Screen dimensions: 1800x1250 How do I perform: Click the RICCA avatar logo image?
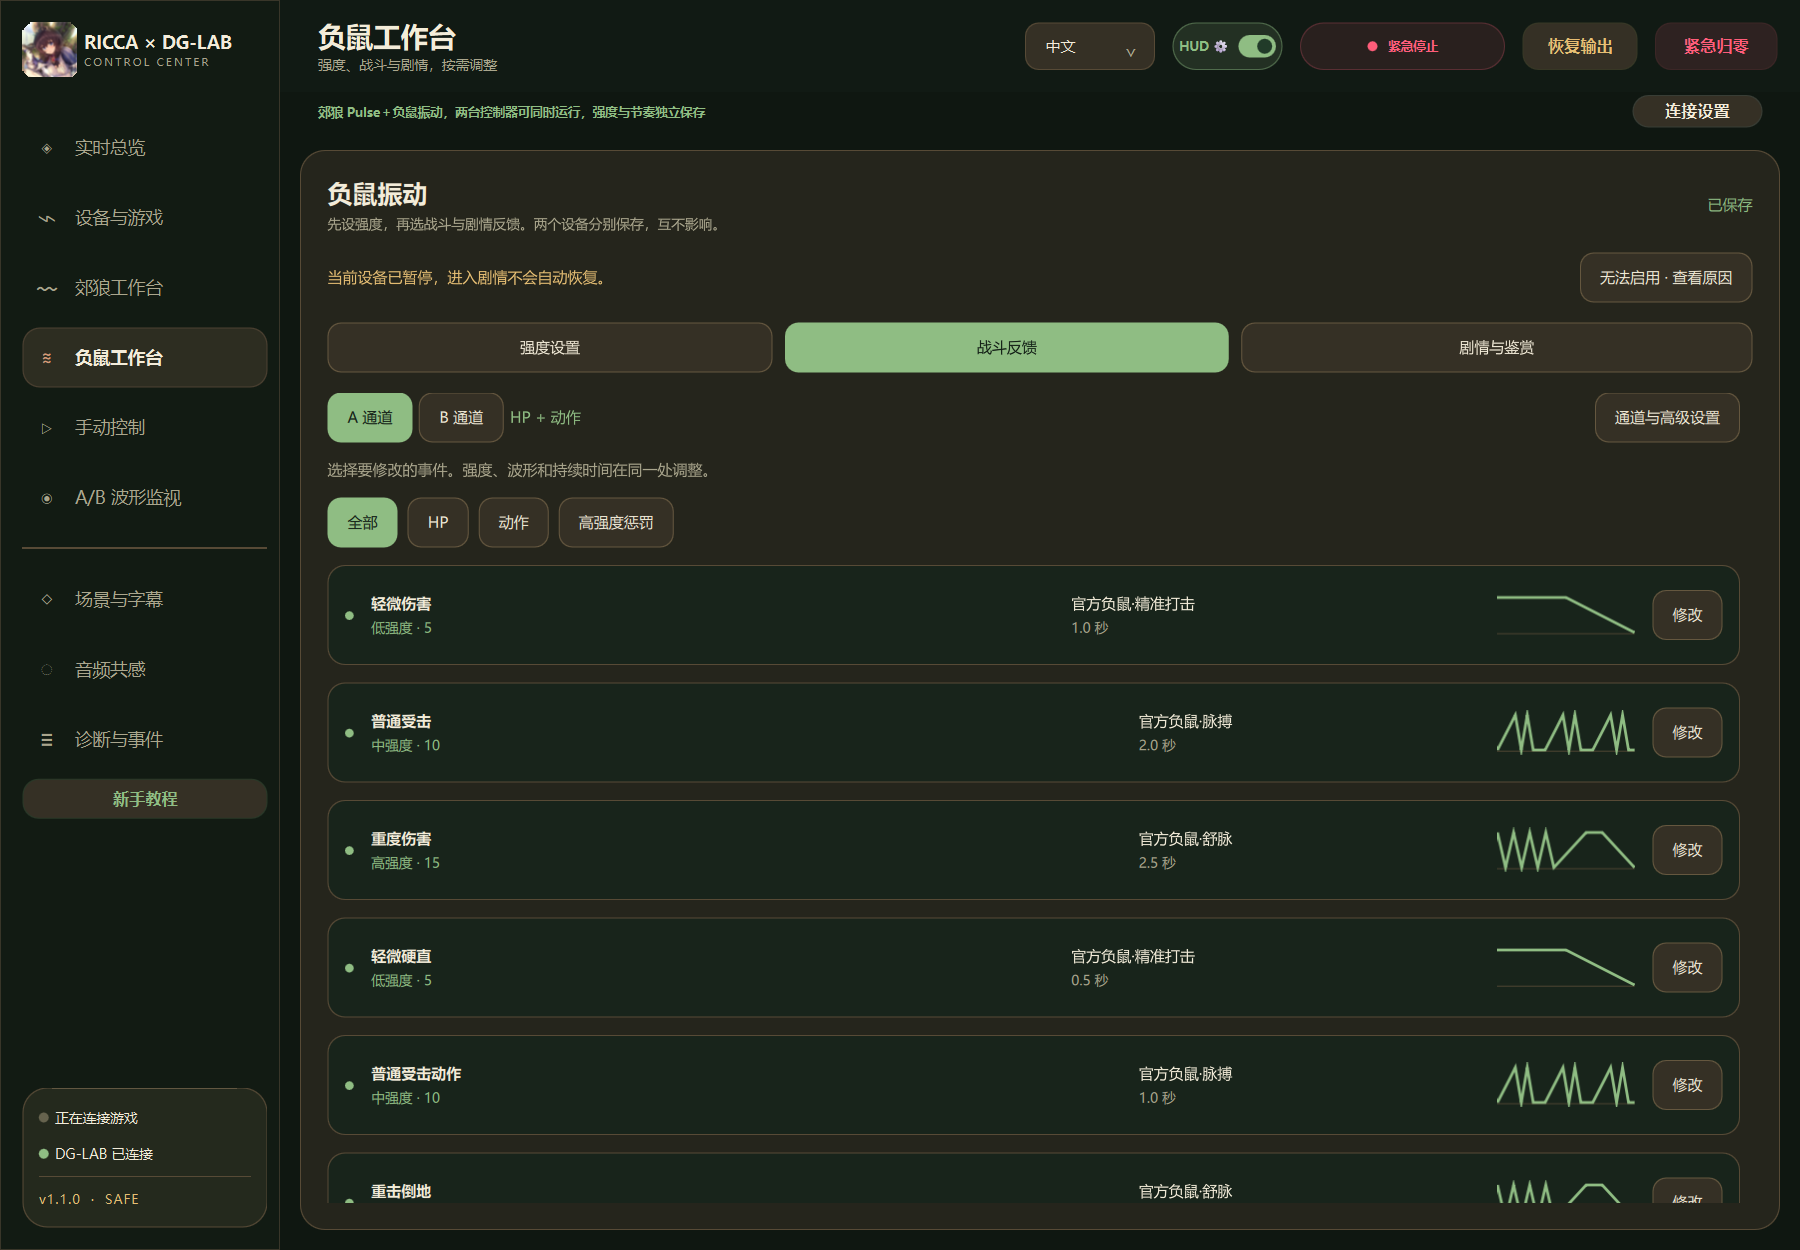click(x=49, y=49)
